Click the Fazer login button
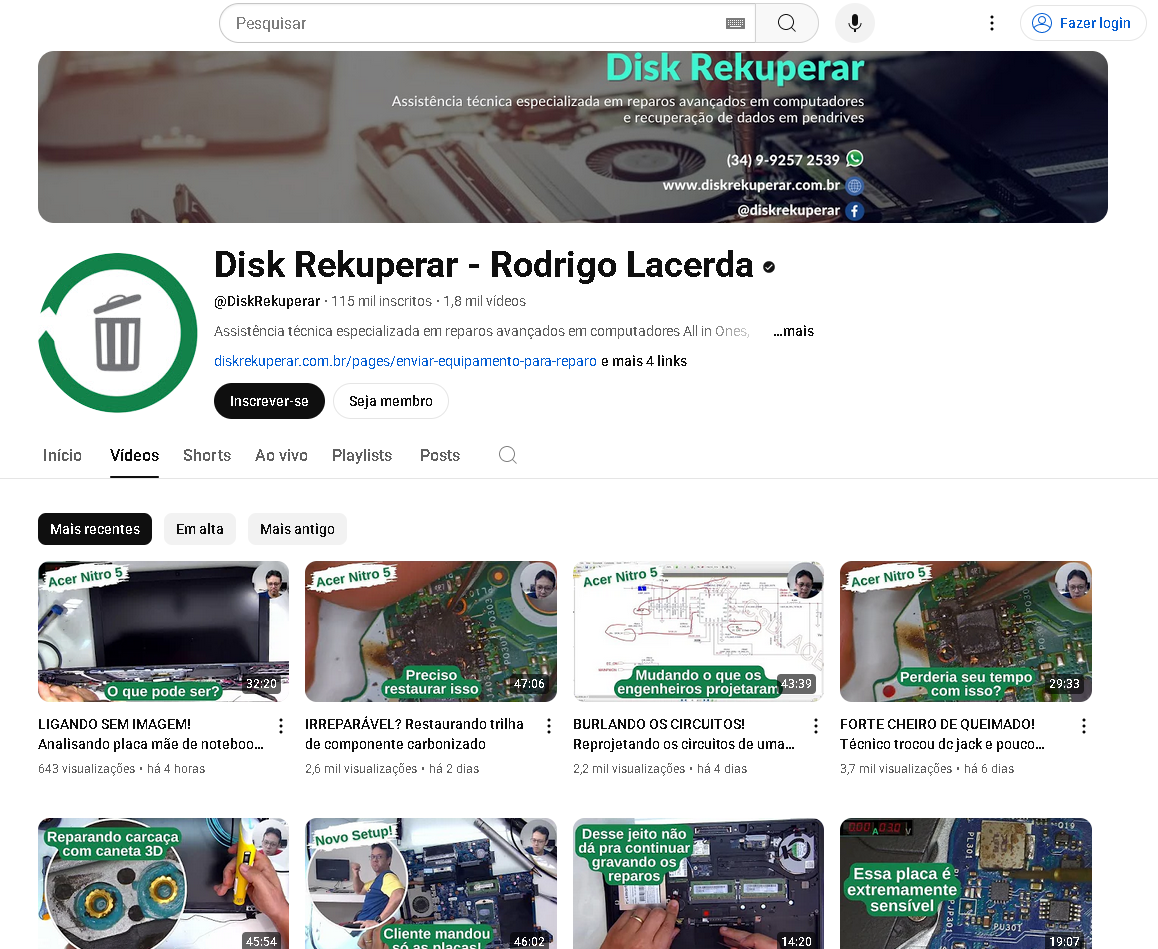 (x=1083, y=24)
